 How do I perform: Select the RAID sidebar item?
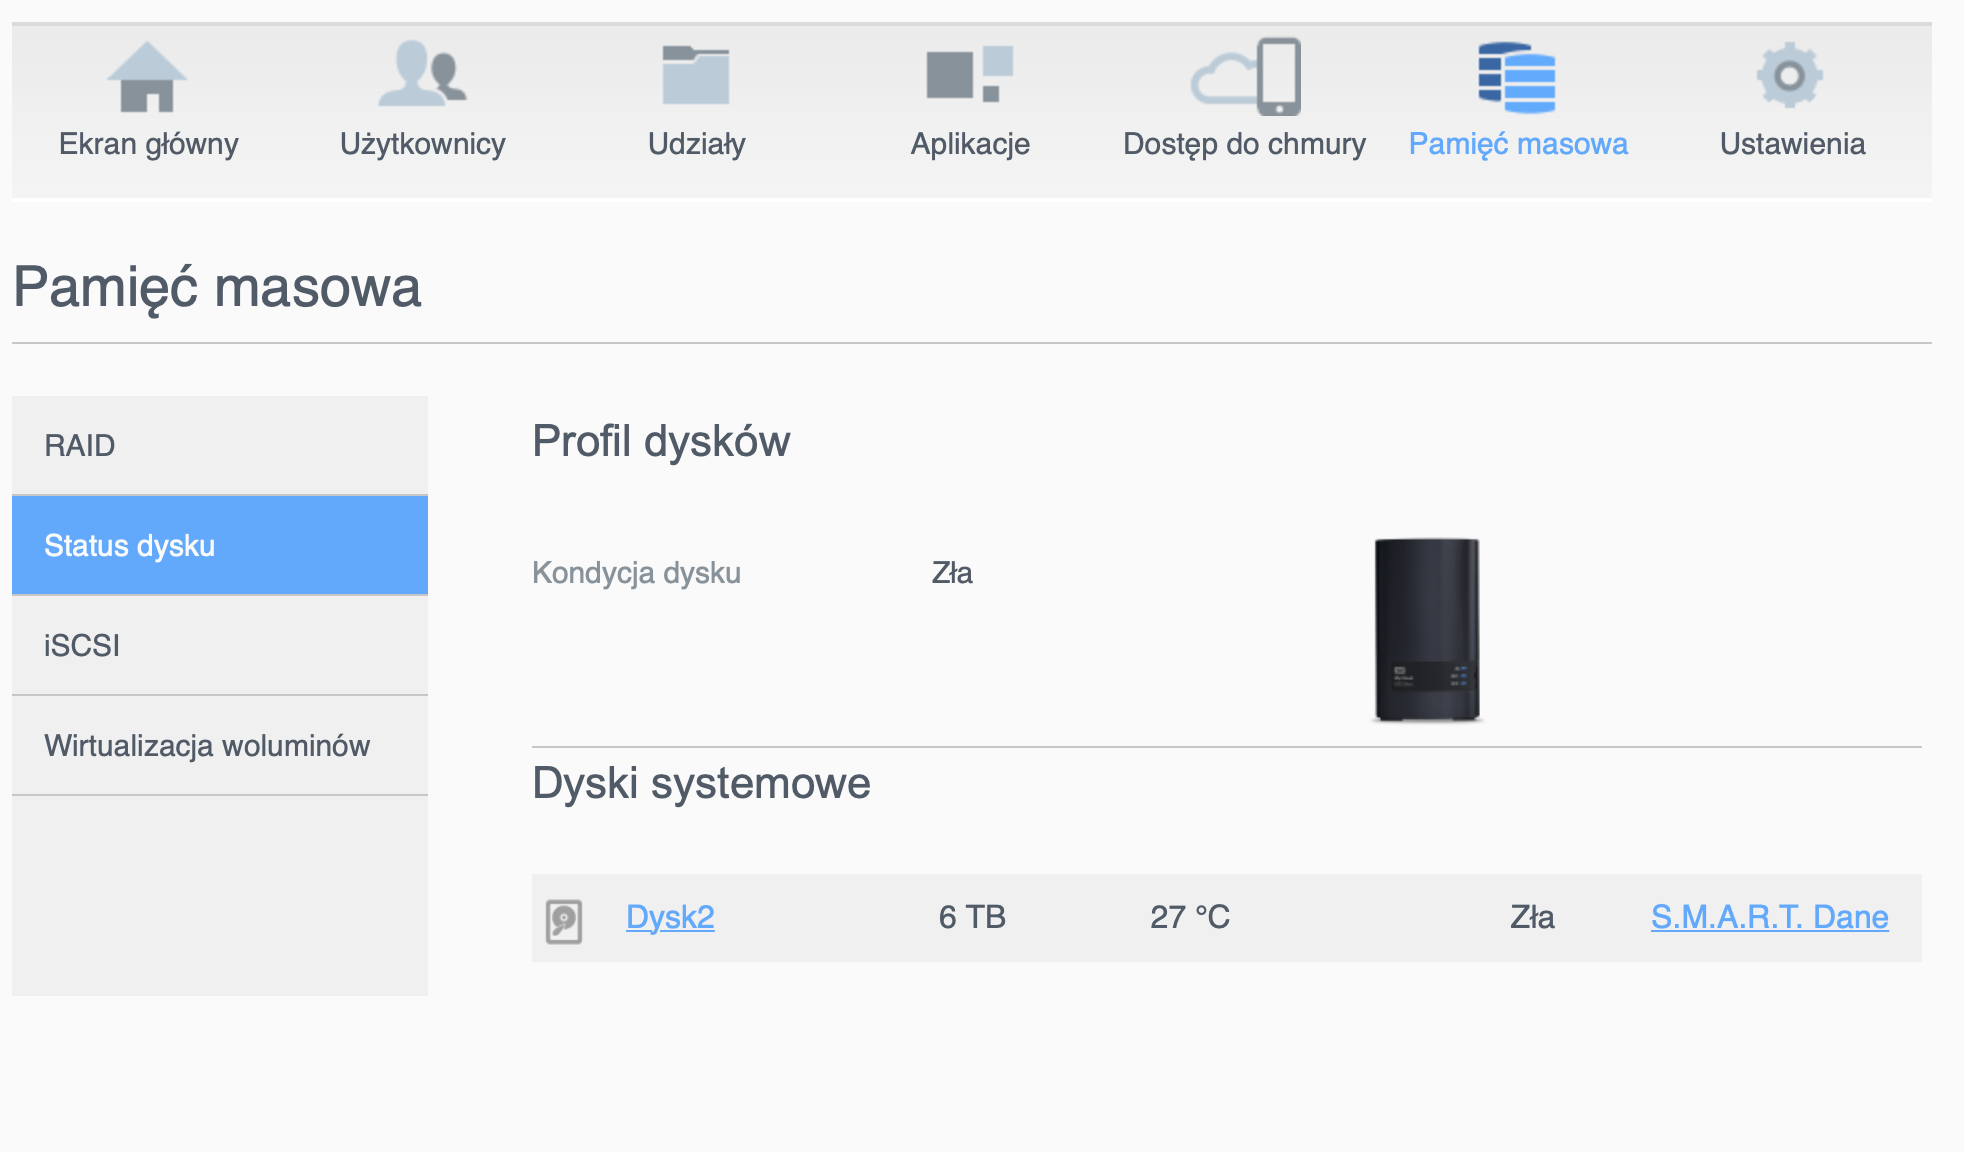(220, 445)
